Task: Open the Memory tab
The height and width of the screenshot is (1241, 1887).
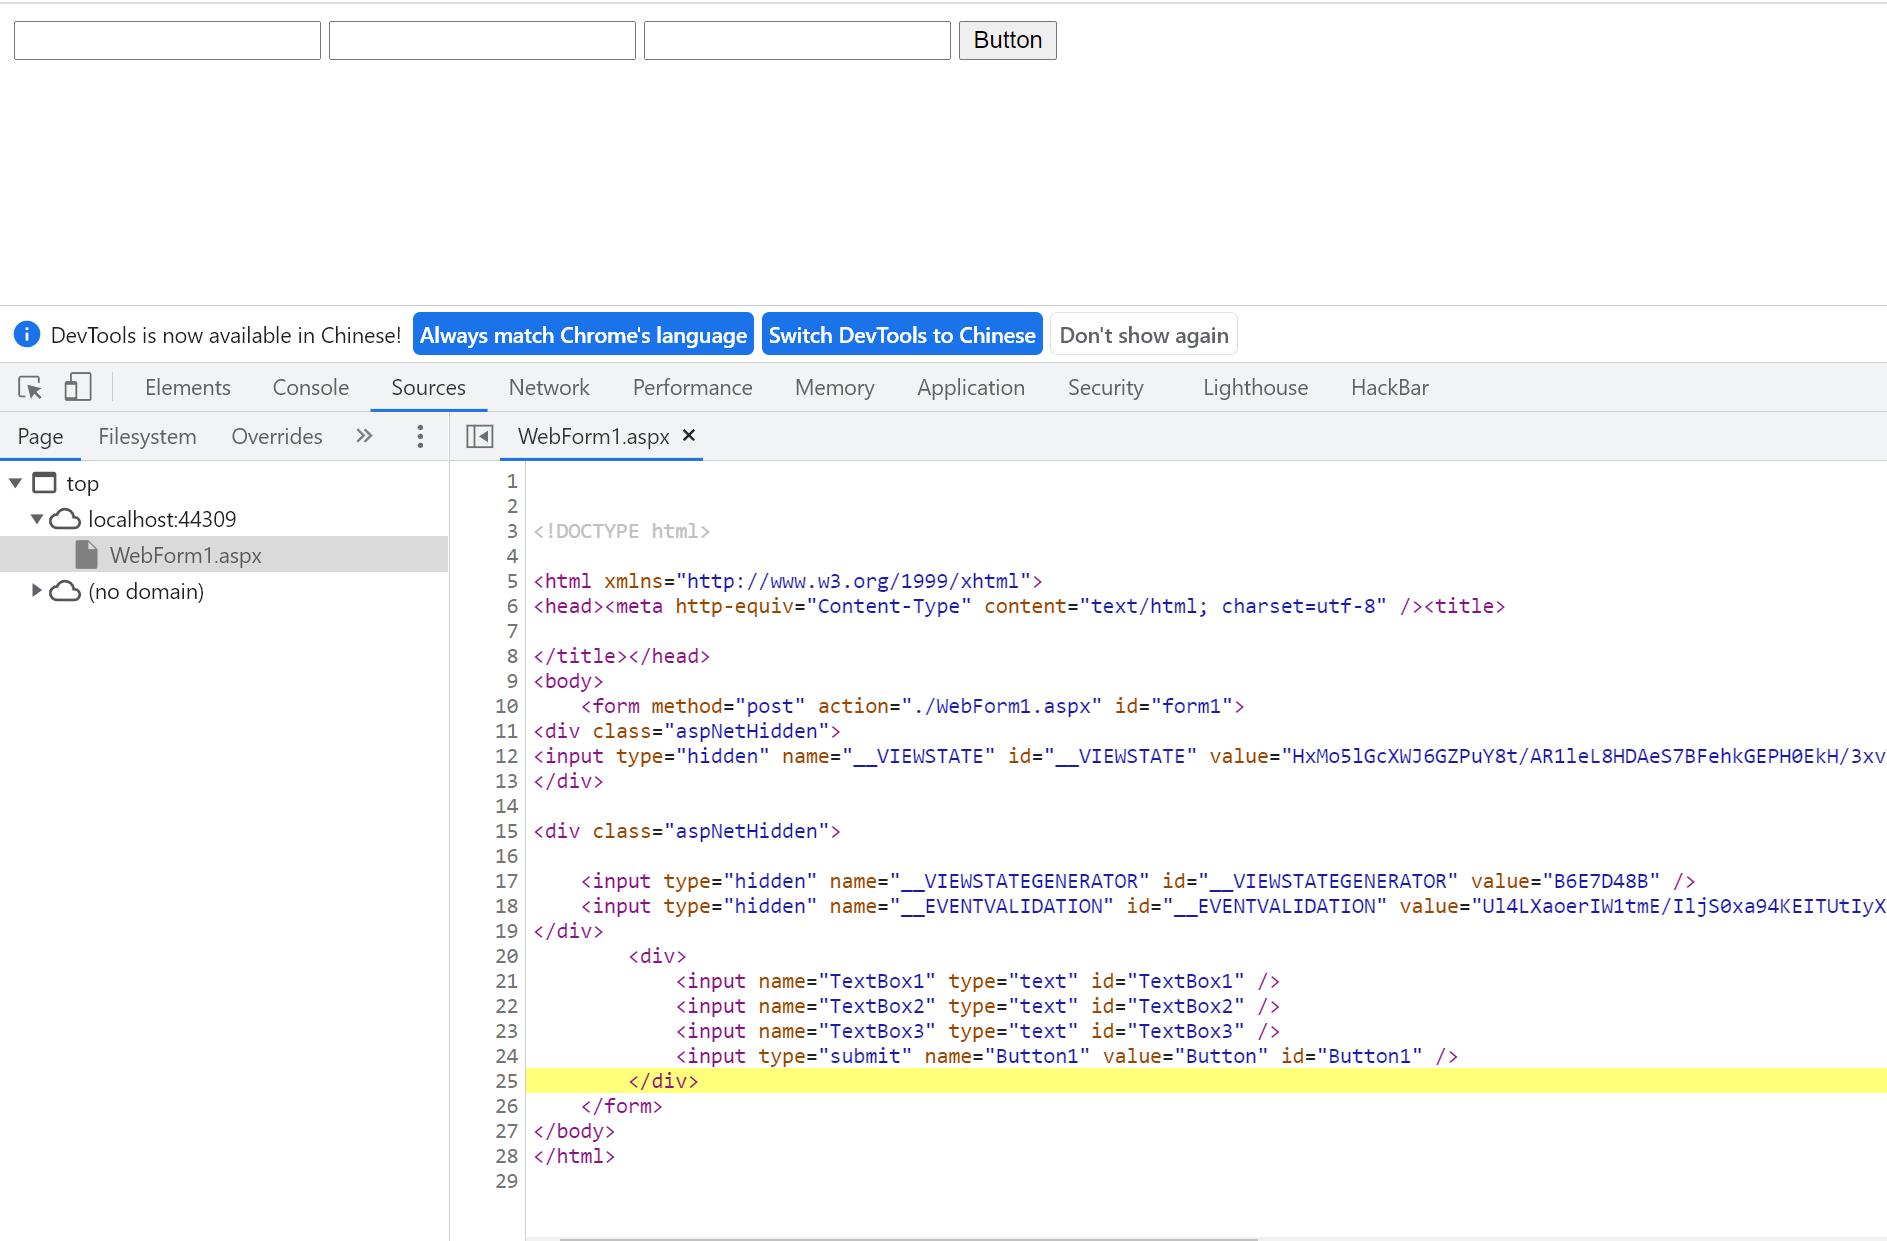Action: 834,387
